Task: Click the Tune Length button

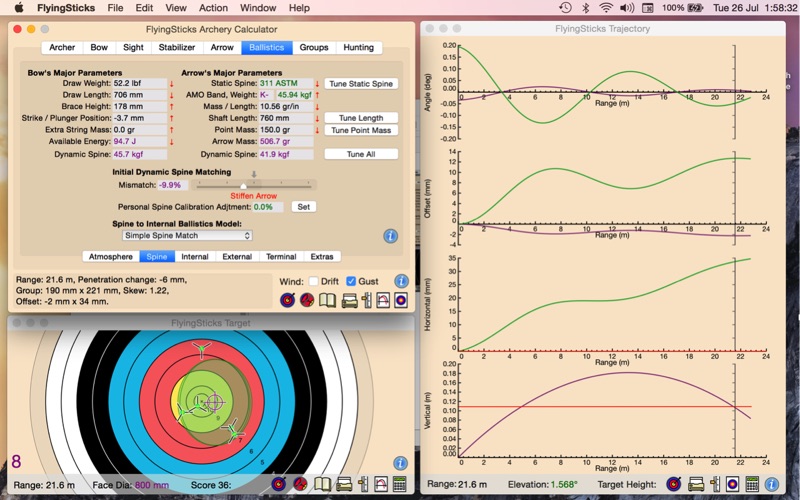Action: [x=361, y=118]
